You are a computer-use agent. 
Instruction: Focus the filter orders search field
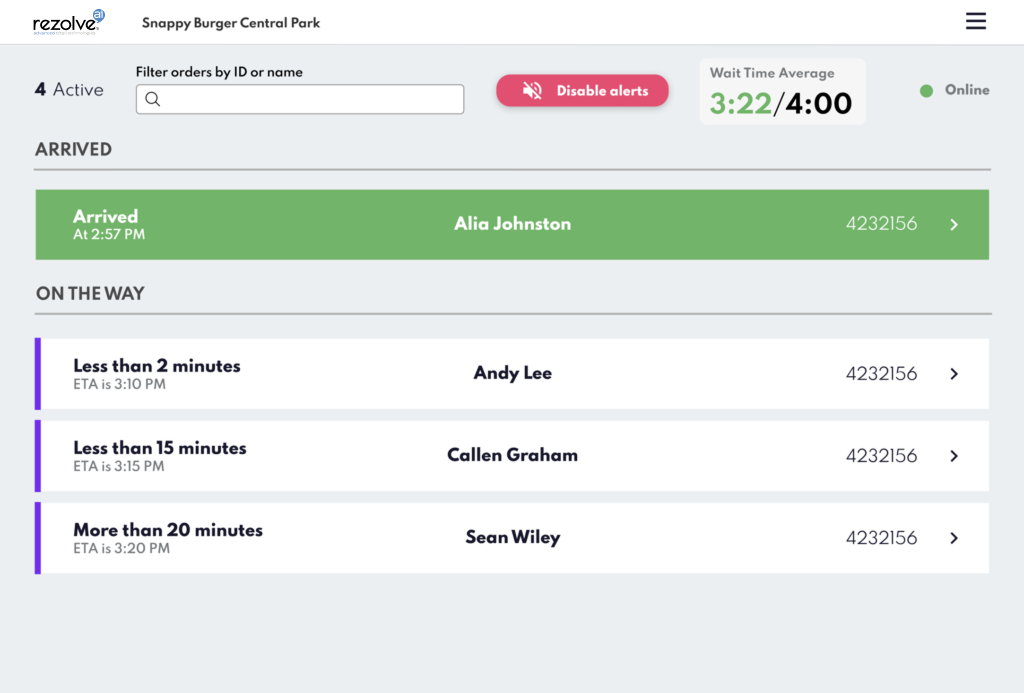310,99
